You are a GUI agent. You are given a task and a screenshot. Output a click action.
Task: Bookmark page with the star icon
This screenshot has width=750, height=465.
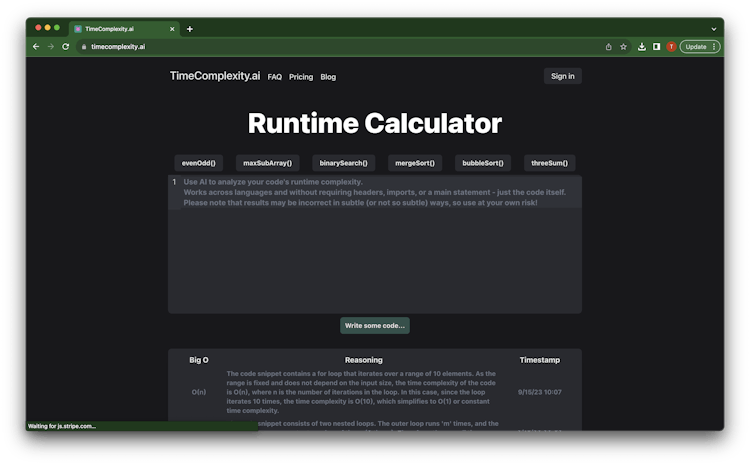tap(623, 47)
